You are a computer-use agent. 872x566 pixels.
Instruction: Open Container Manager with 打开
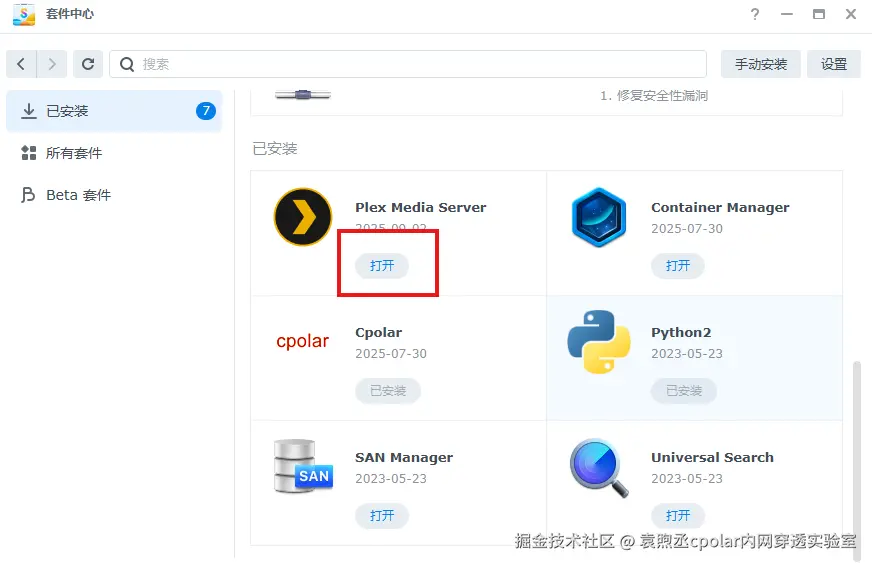click(678, 266)
